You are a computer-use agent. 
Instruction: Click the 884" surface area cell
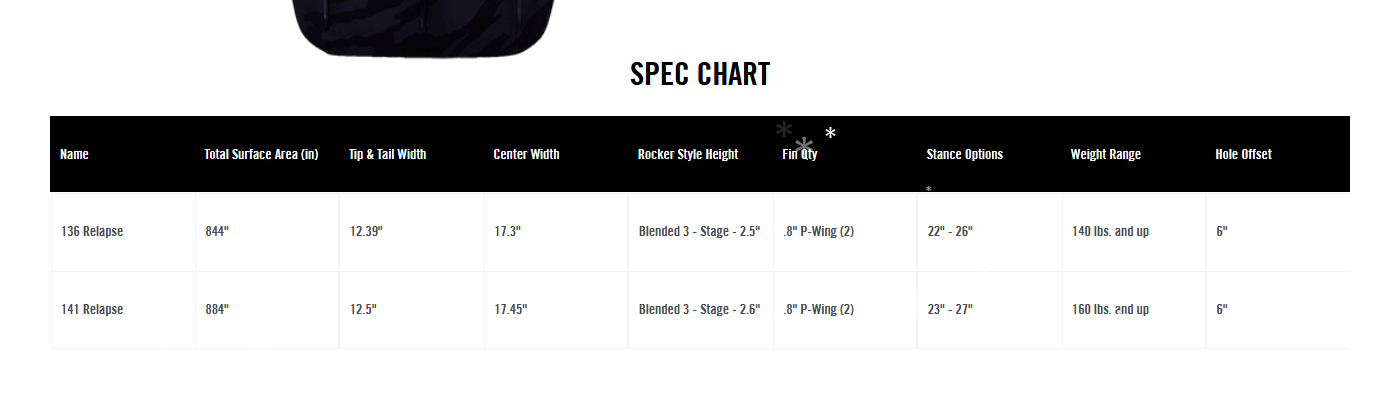(217, 309)
